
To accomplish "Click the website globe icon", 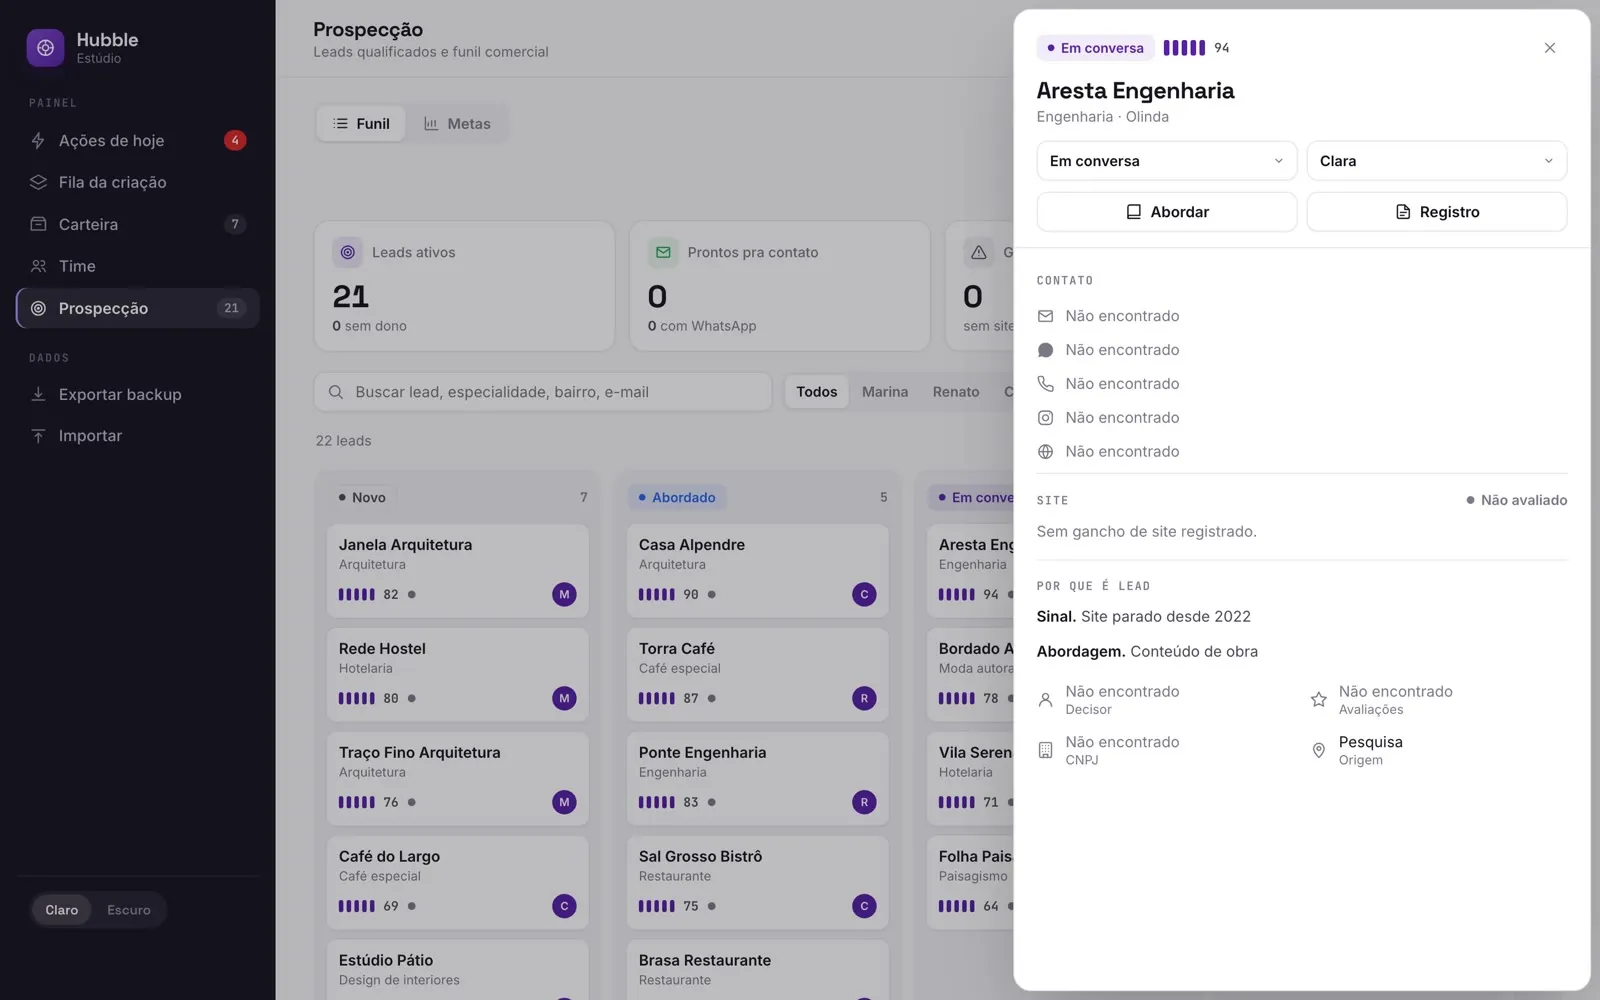I will point(1045,452).
